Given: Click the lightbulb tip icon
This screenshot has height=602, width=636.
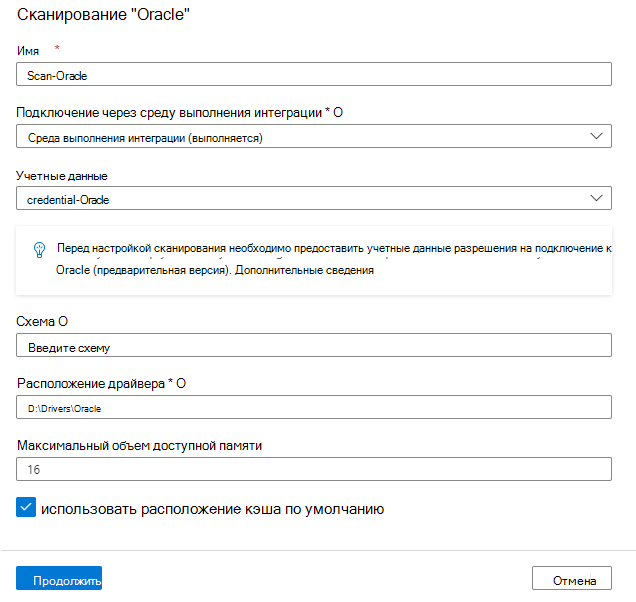Looking at the screenshot, I should pyautogui.click(x=39, y=250).
